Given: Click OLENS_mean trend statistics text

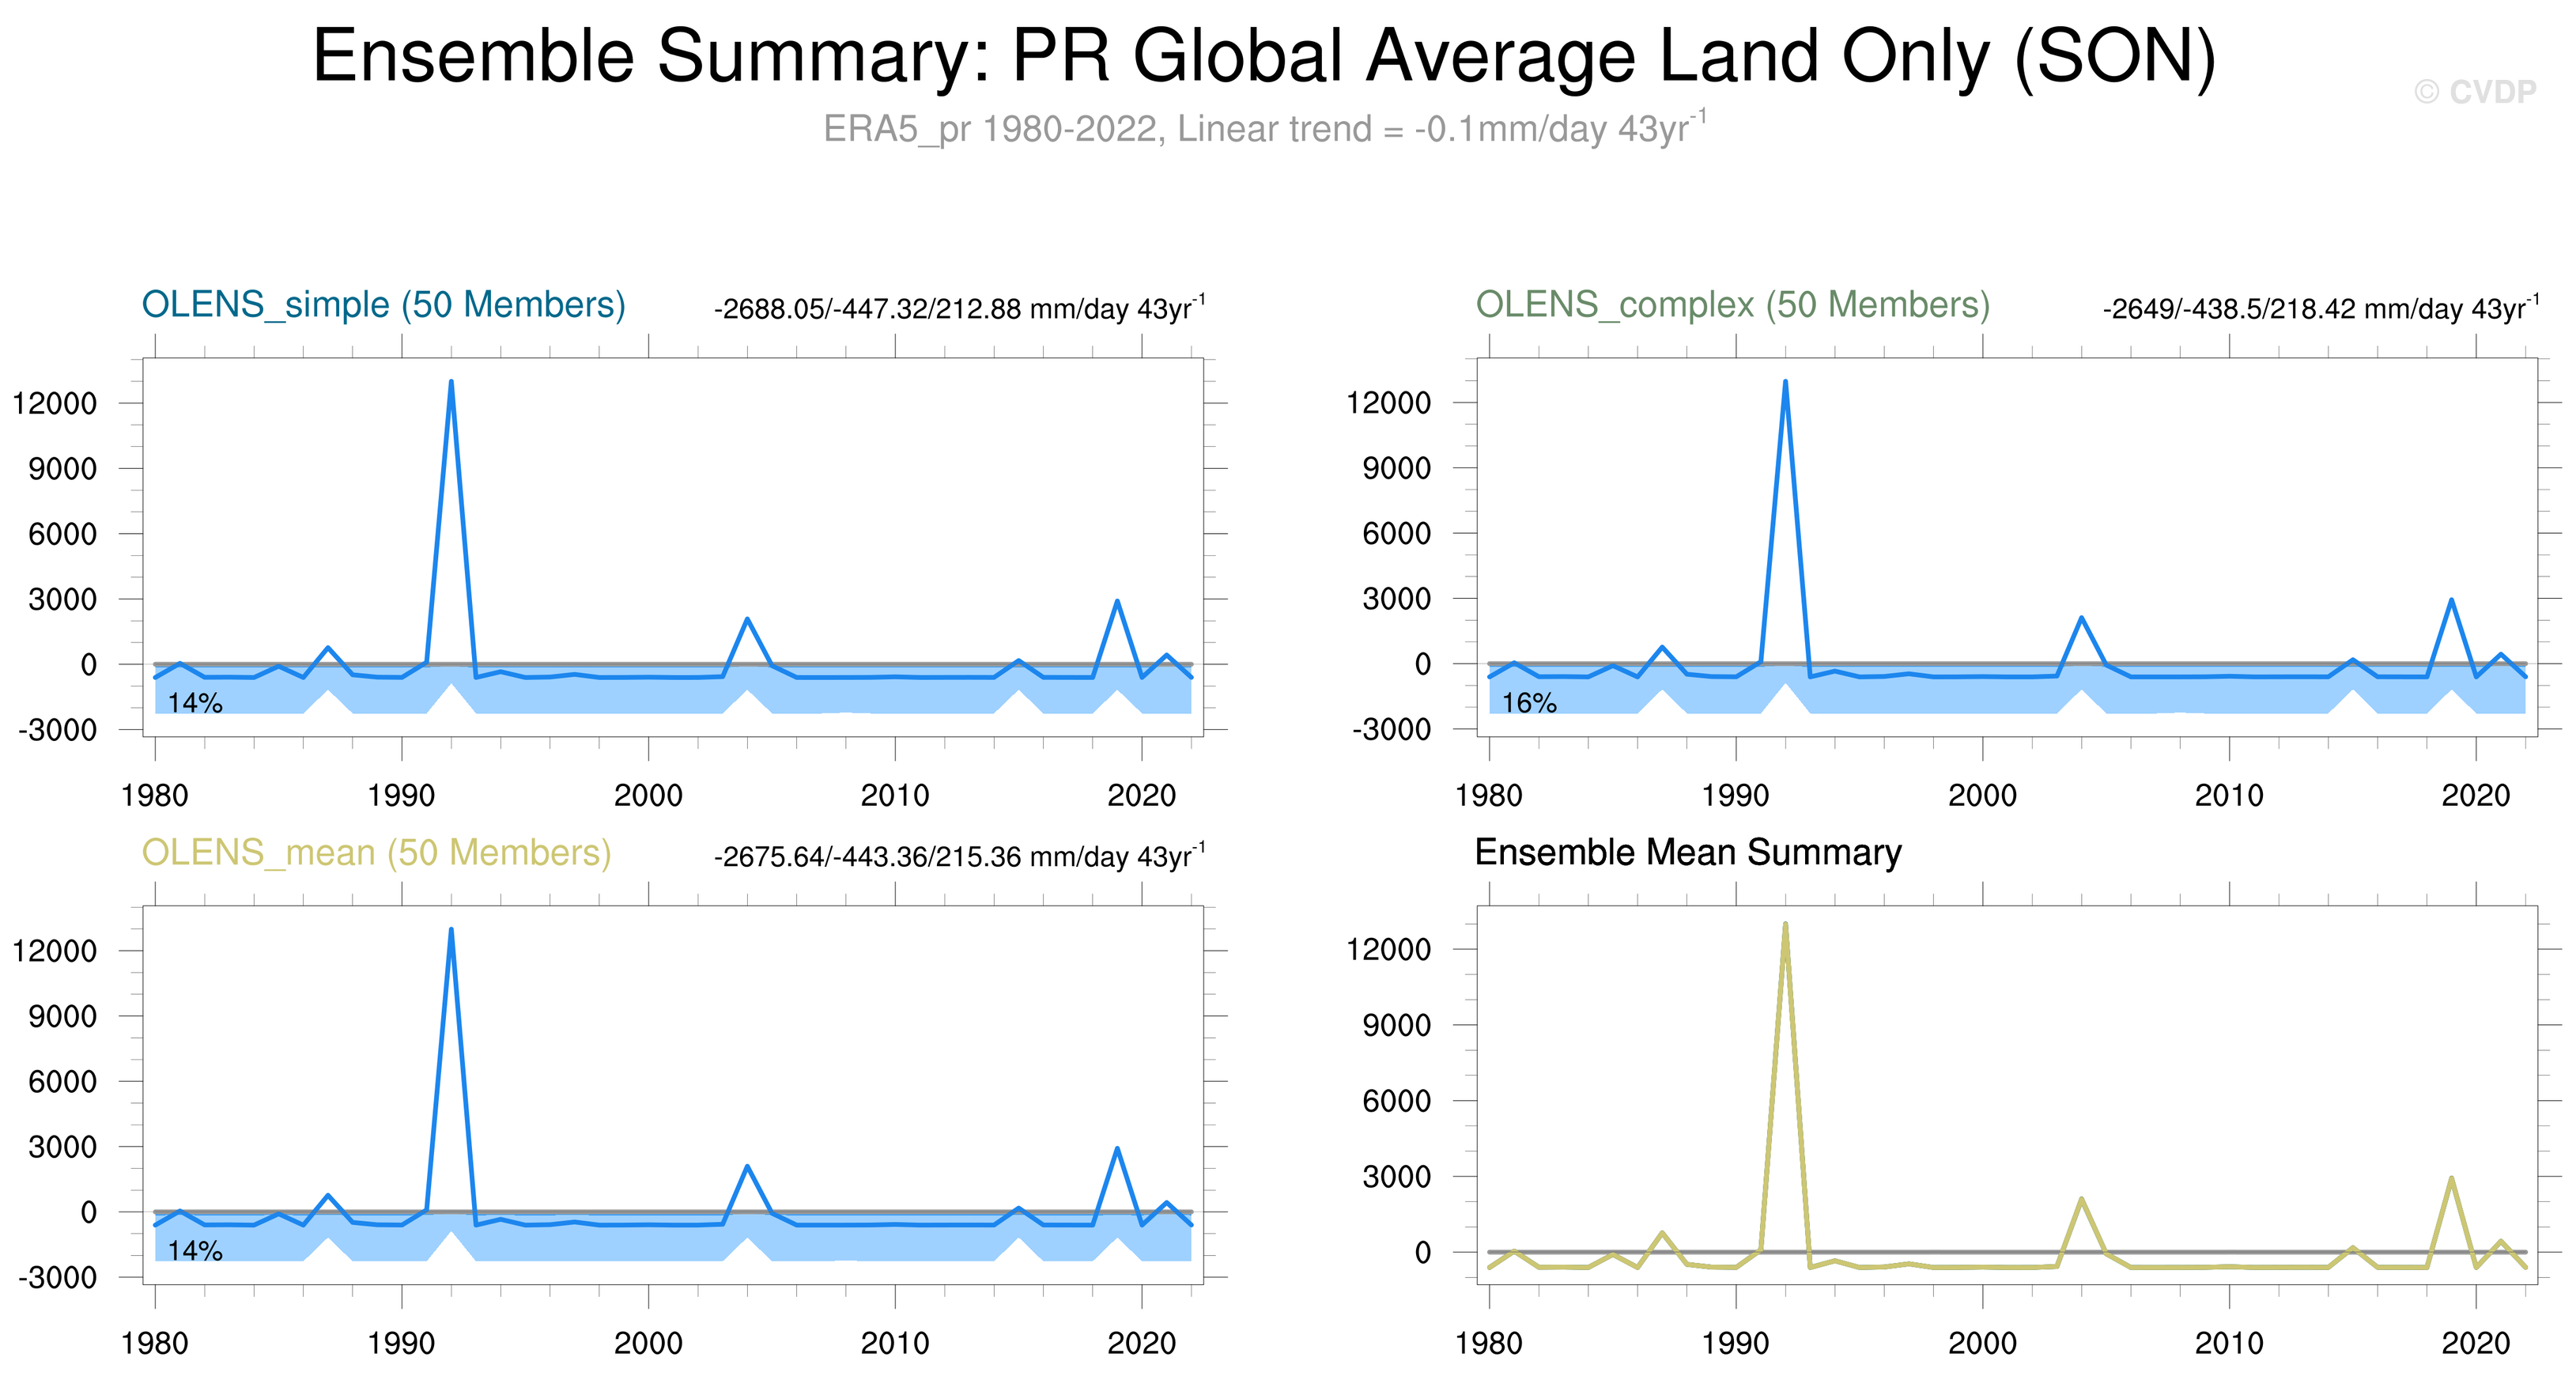Looking at the screenshot, I should (x=959, y=856).
